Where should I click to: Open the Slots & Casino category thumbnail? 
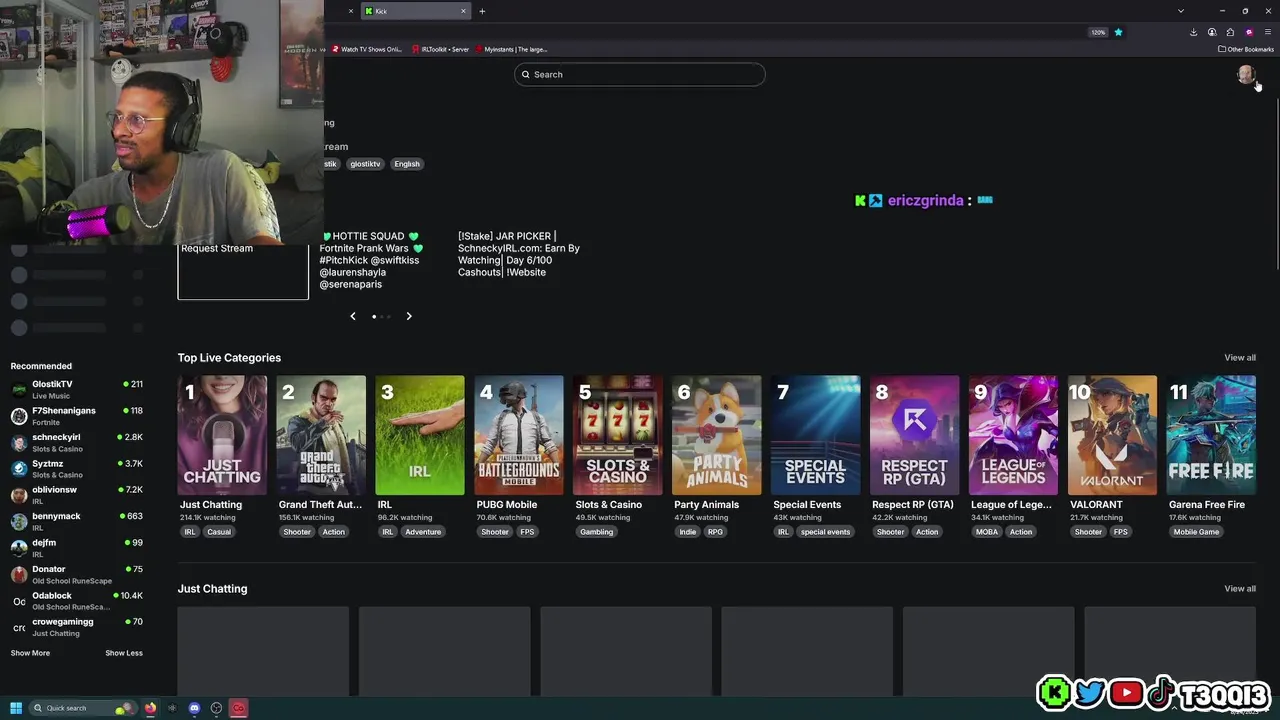pyautogui.click(x=618, y=435)
